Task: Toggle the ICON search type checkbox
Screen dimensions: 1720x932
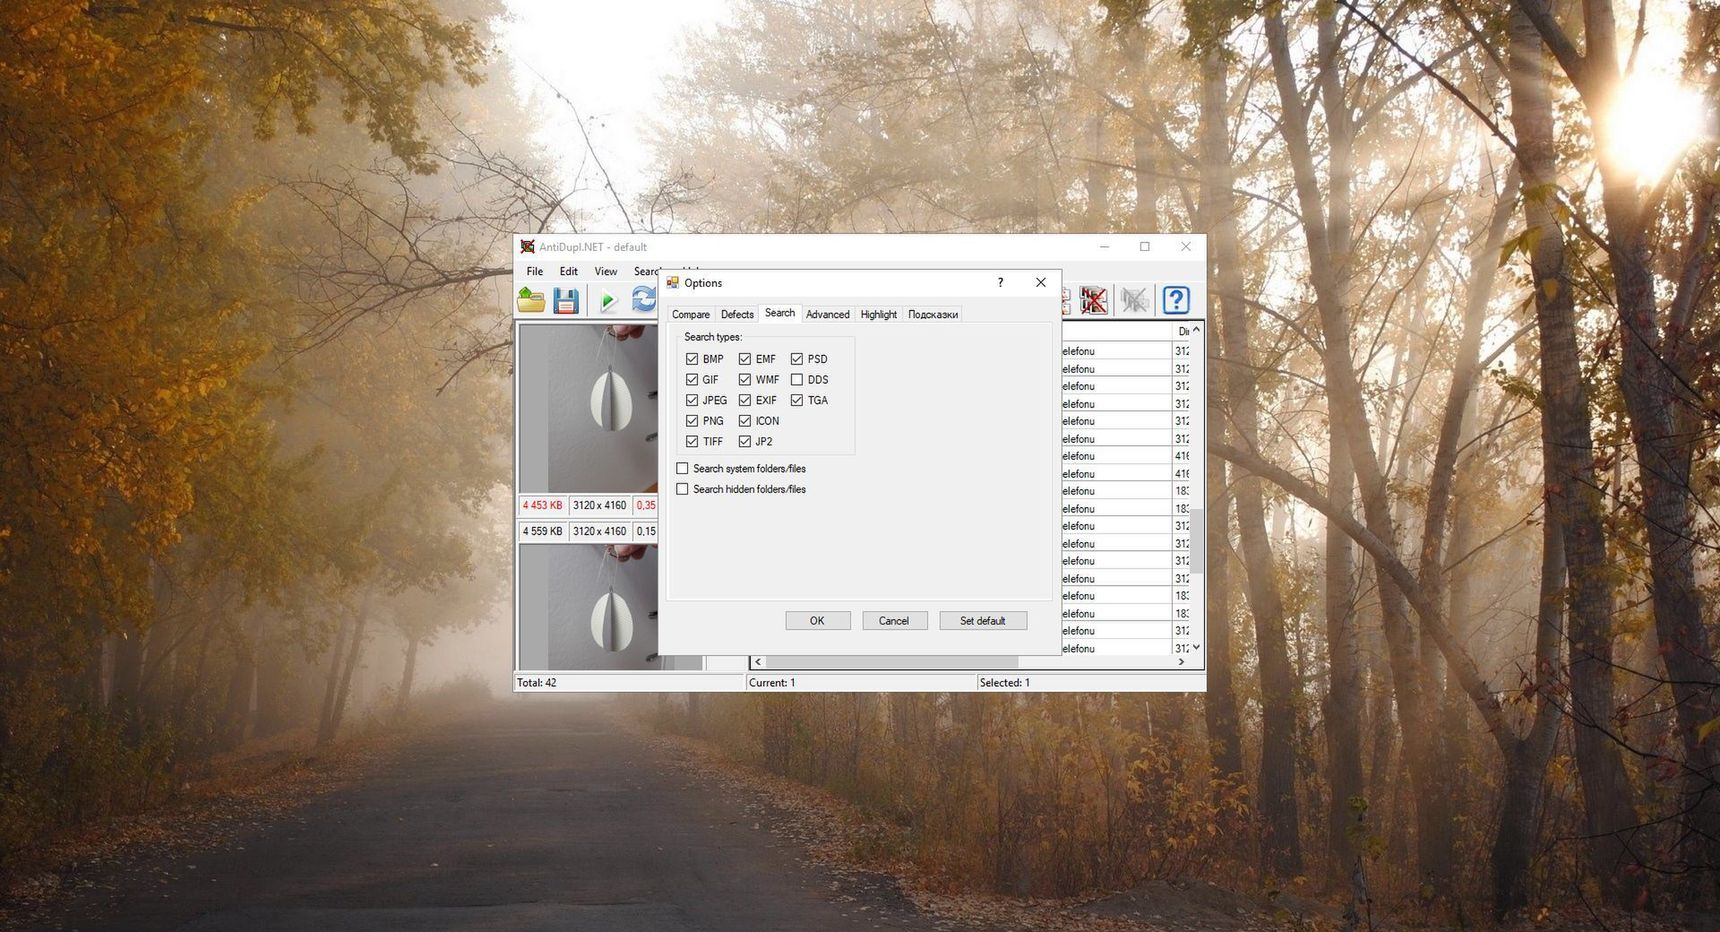Action: point(745,421)
